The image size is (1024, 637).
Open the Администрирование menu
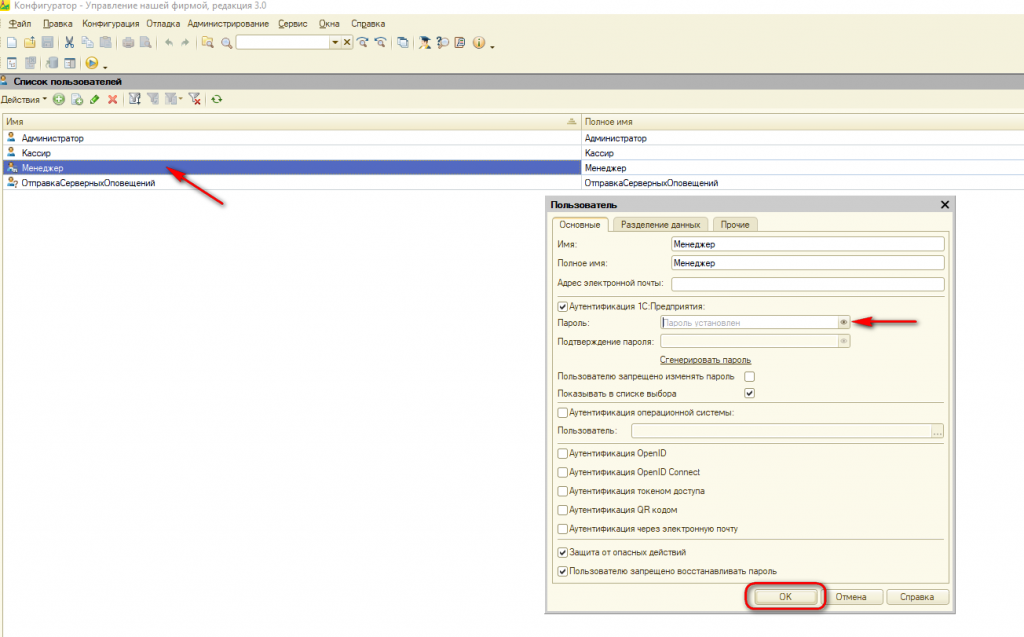[x=228, y=24]
